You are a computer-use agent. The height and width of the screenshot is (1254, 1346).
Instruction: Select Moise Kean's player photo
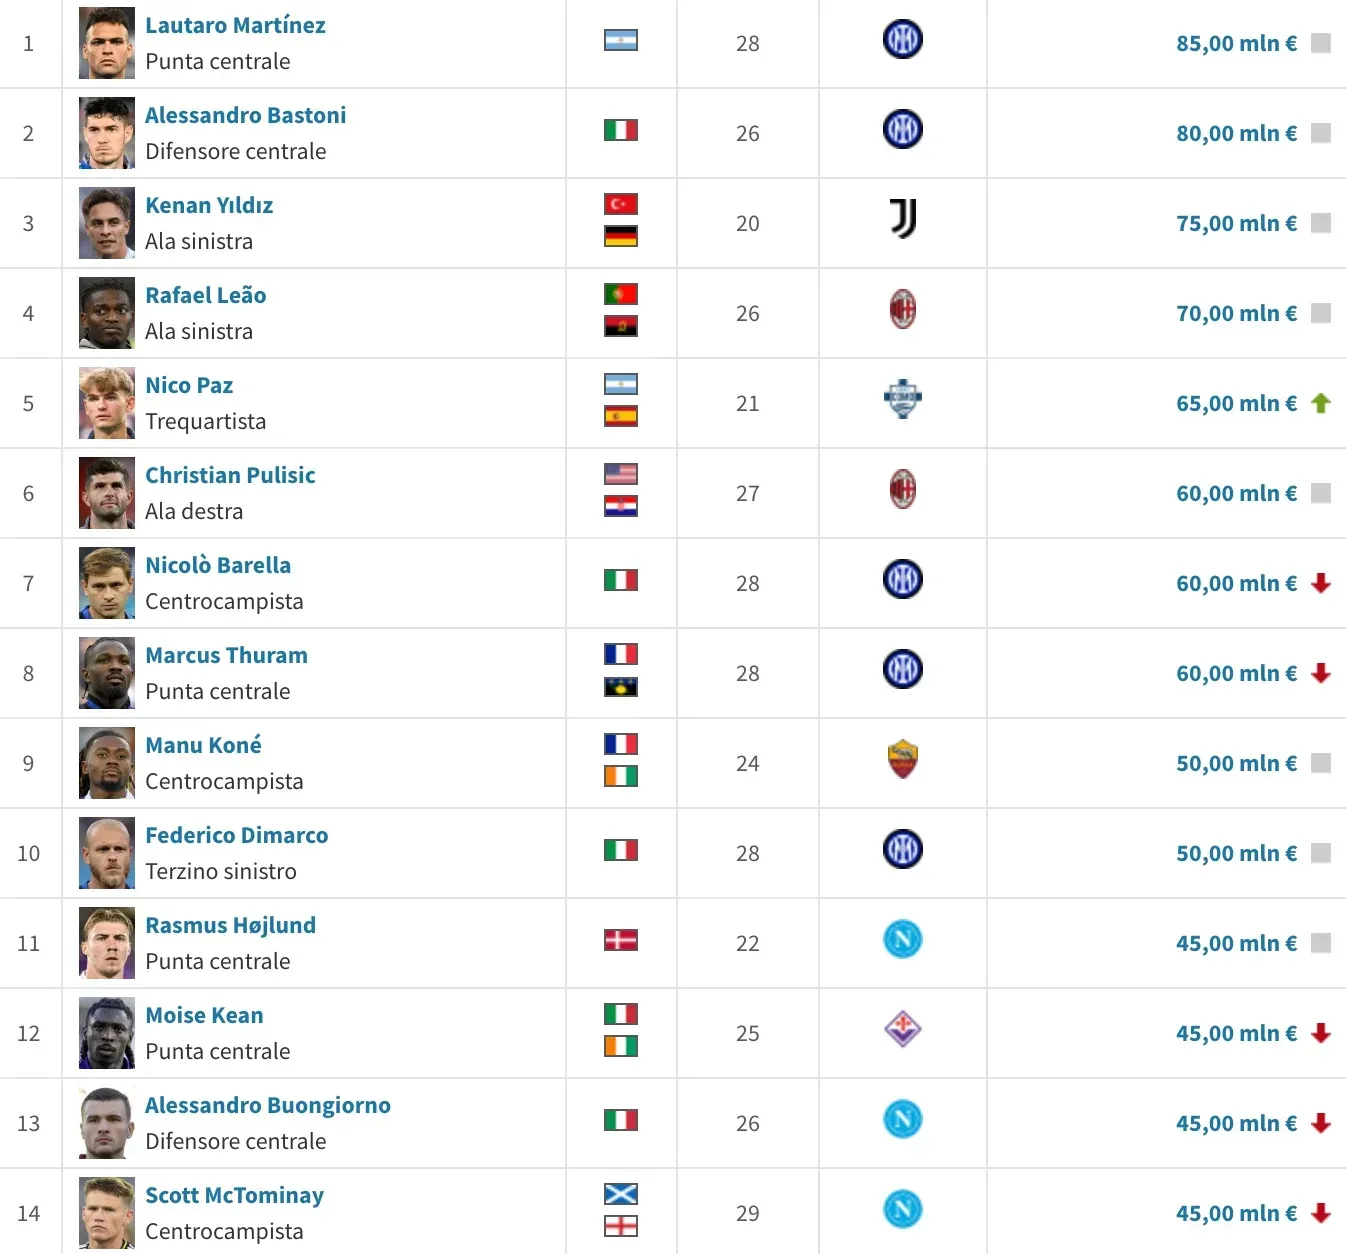tap(106, 1033)
